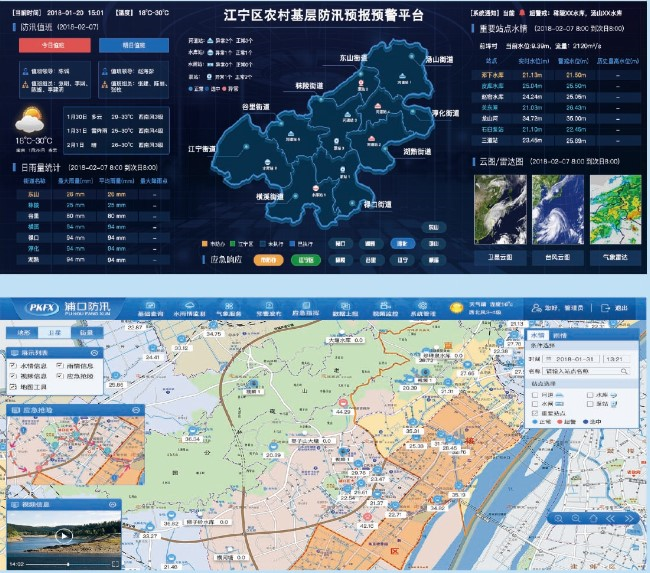Screen dimensions: 650x573
Task: Click 气象雷达 button
Action: tap(615, 257)
